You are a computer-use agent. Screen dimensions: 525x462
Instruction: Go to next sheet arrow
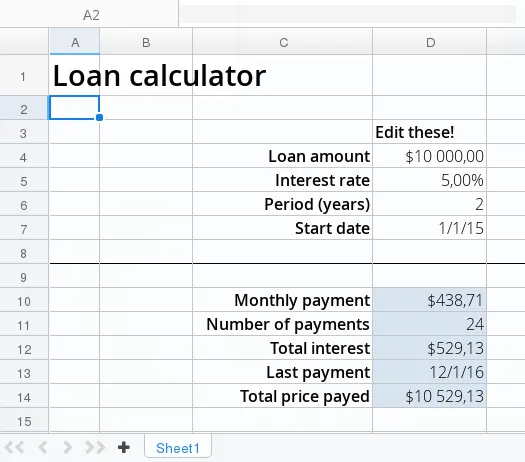point(67,448)
